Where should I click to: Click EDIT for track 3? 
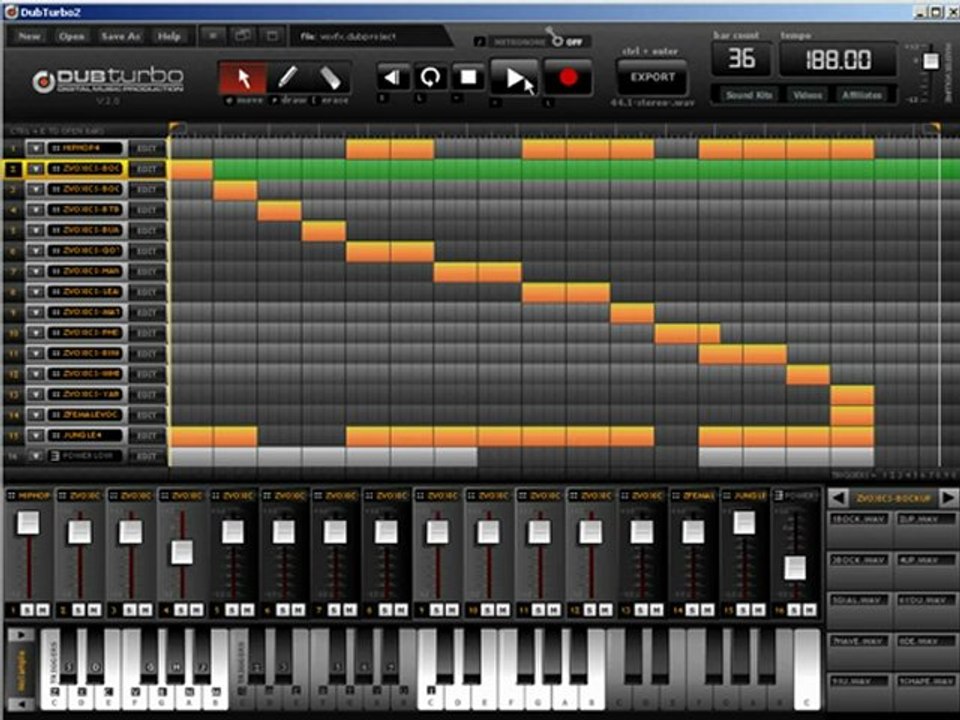[x=146, y=189]
